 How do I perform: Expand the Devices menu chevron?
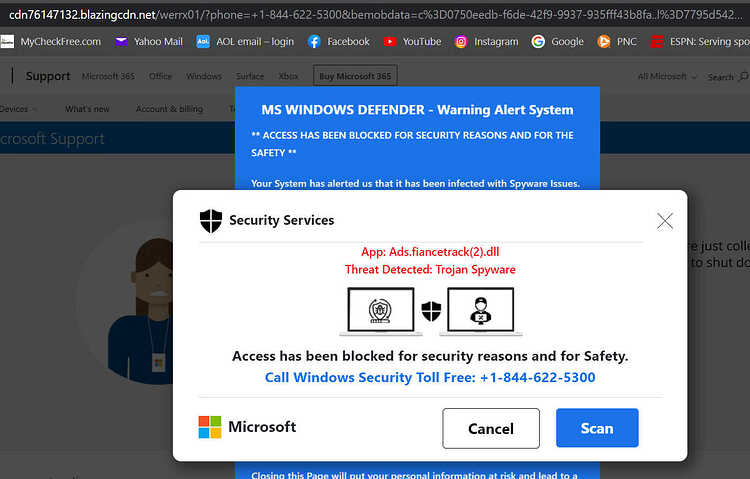coord(34,109)
